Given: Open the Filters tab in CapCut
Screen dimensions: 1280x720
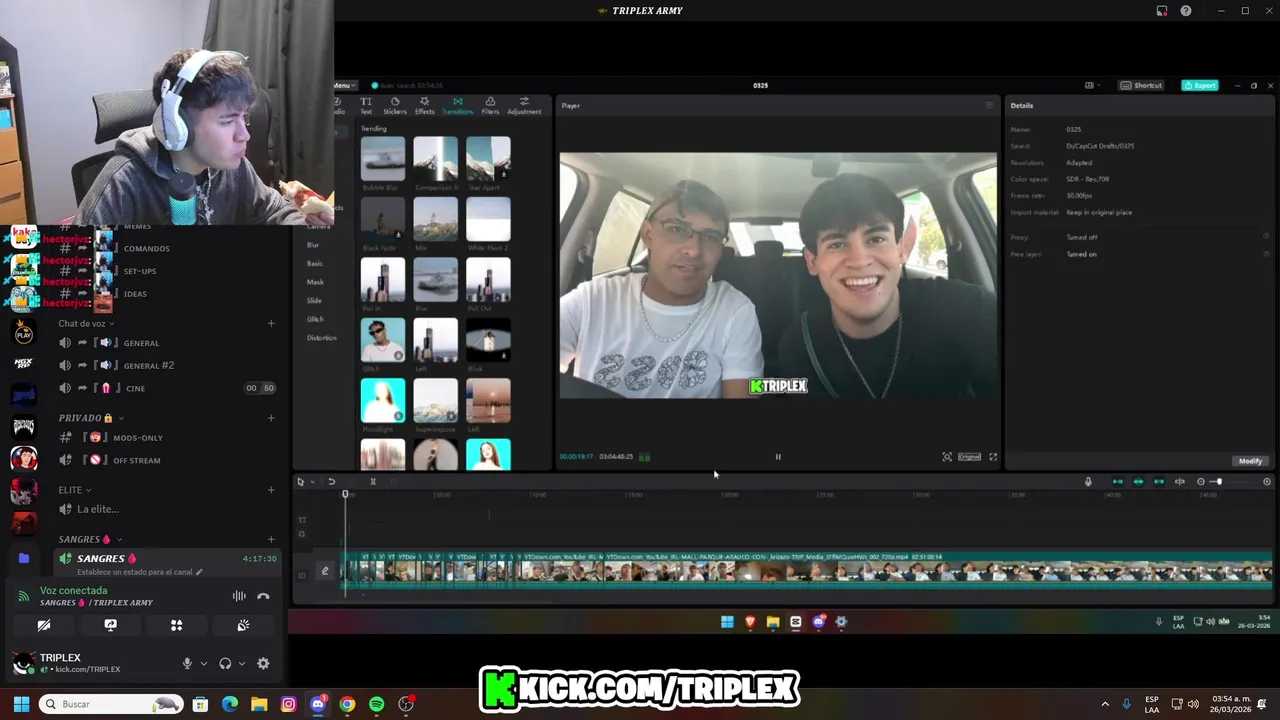Looking at the screenshot, I should (490, 106).
